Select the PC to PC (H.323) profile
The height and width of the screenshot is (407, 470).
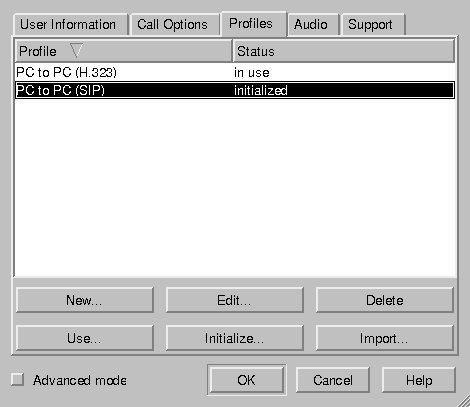coord(235,72)
